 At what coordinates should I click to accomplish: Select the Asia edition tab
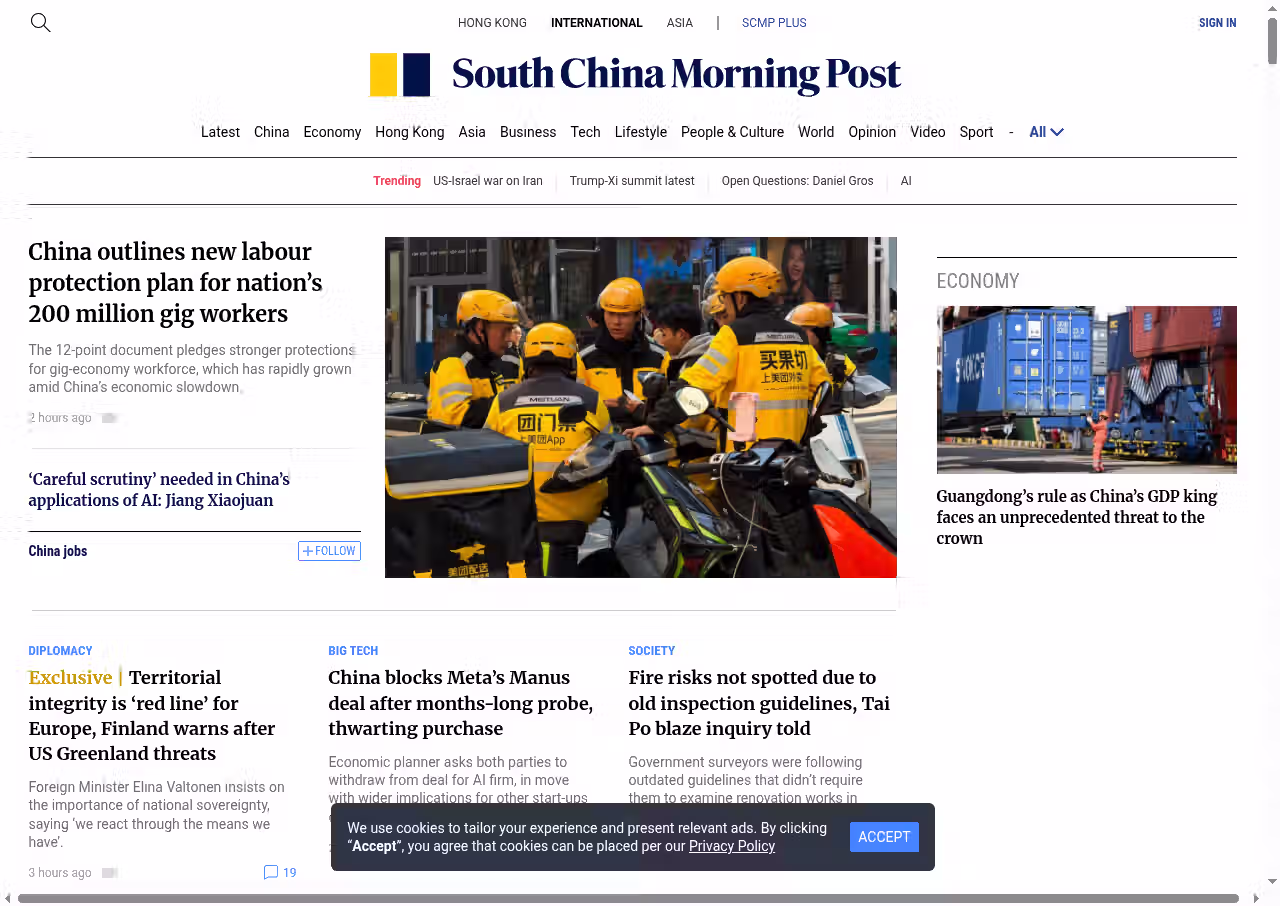tap(679, 23)
